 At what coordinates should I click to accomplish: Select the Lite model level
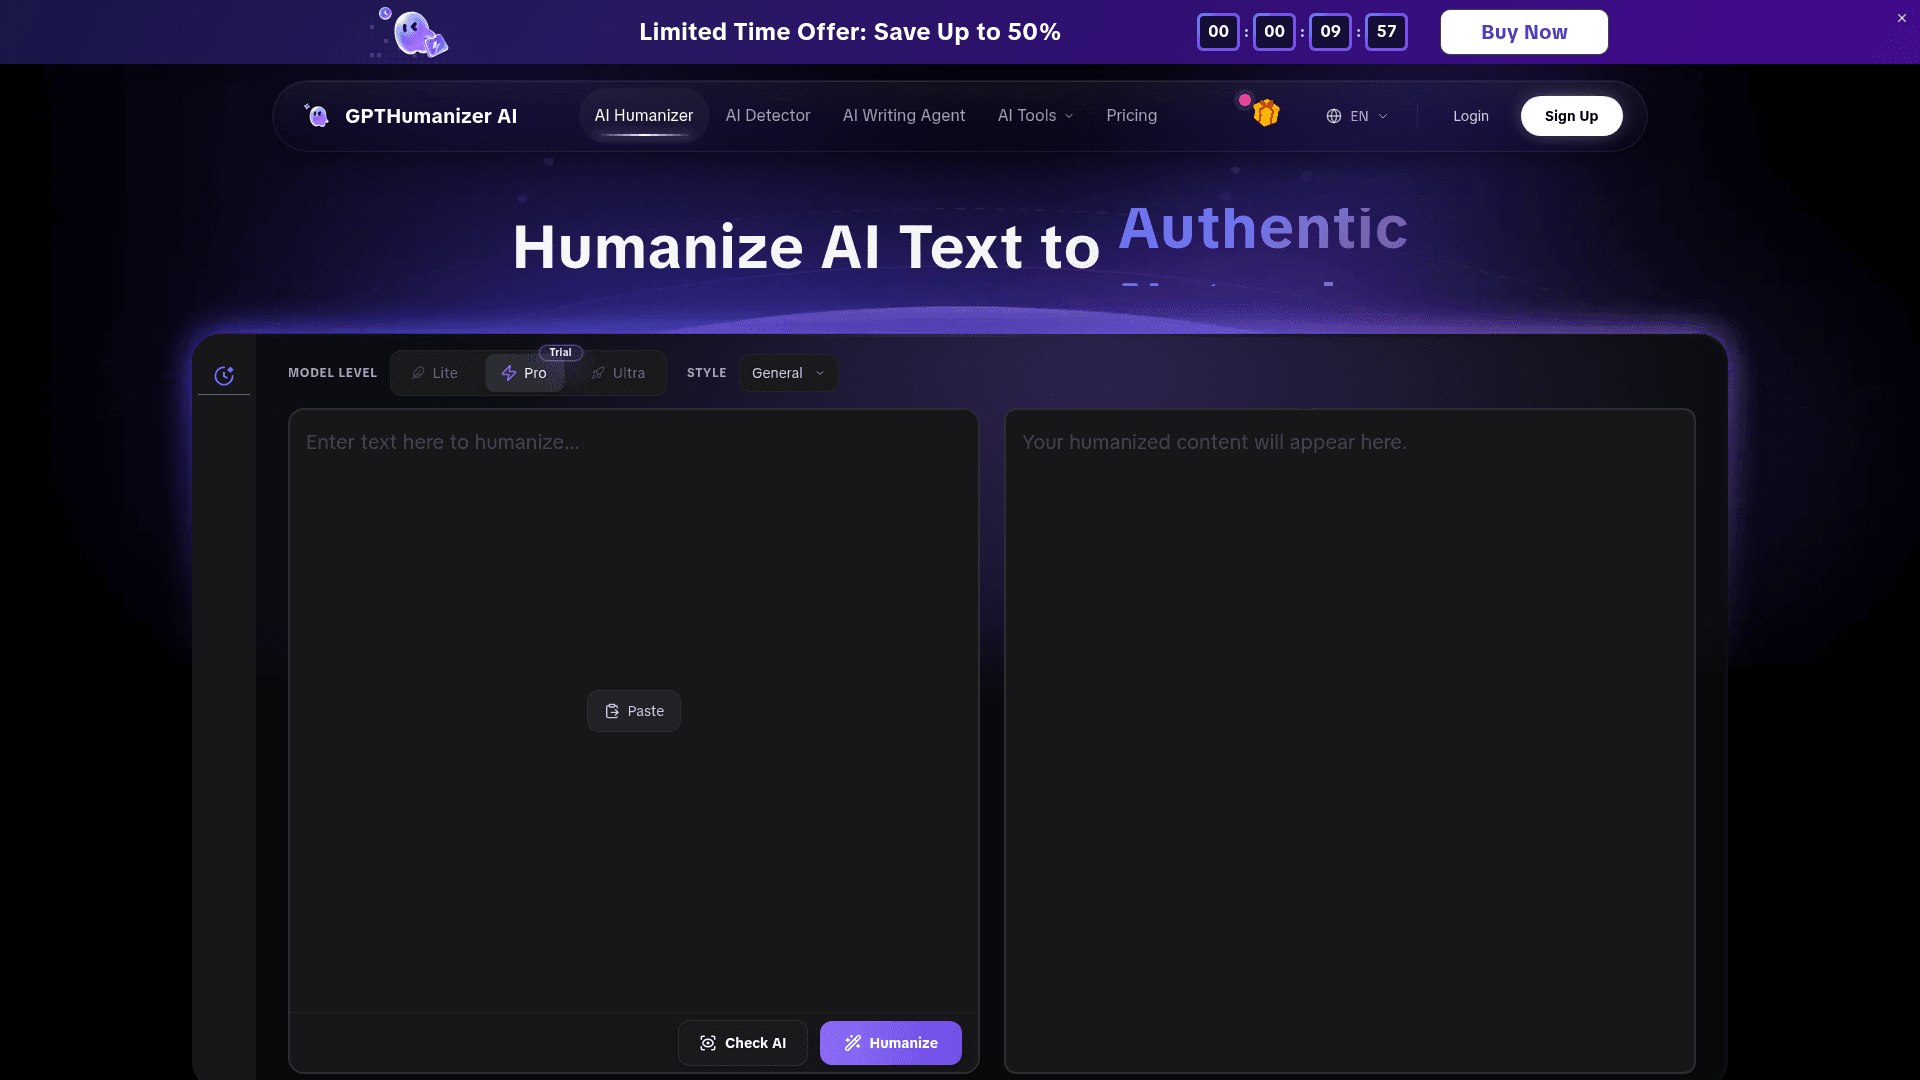click(x=437, y=373)
